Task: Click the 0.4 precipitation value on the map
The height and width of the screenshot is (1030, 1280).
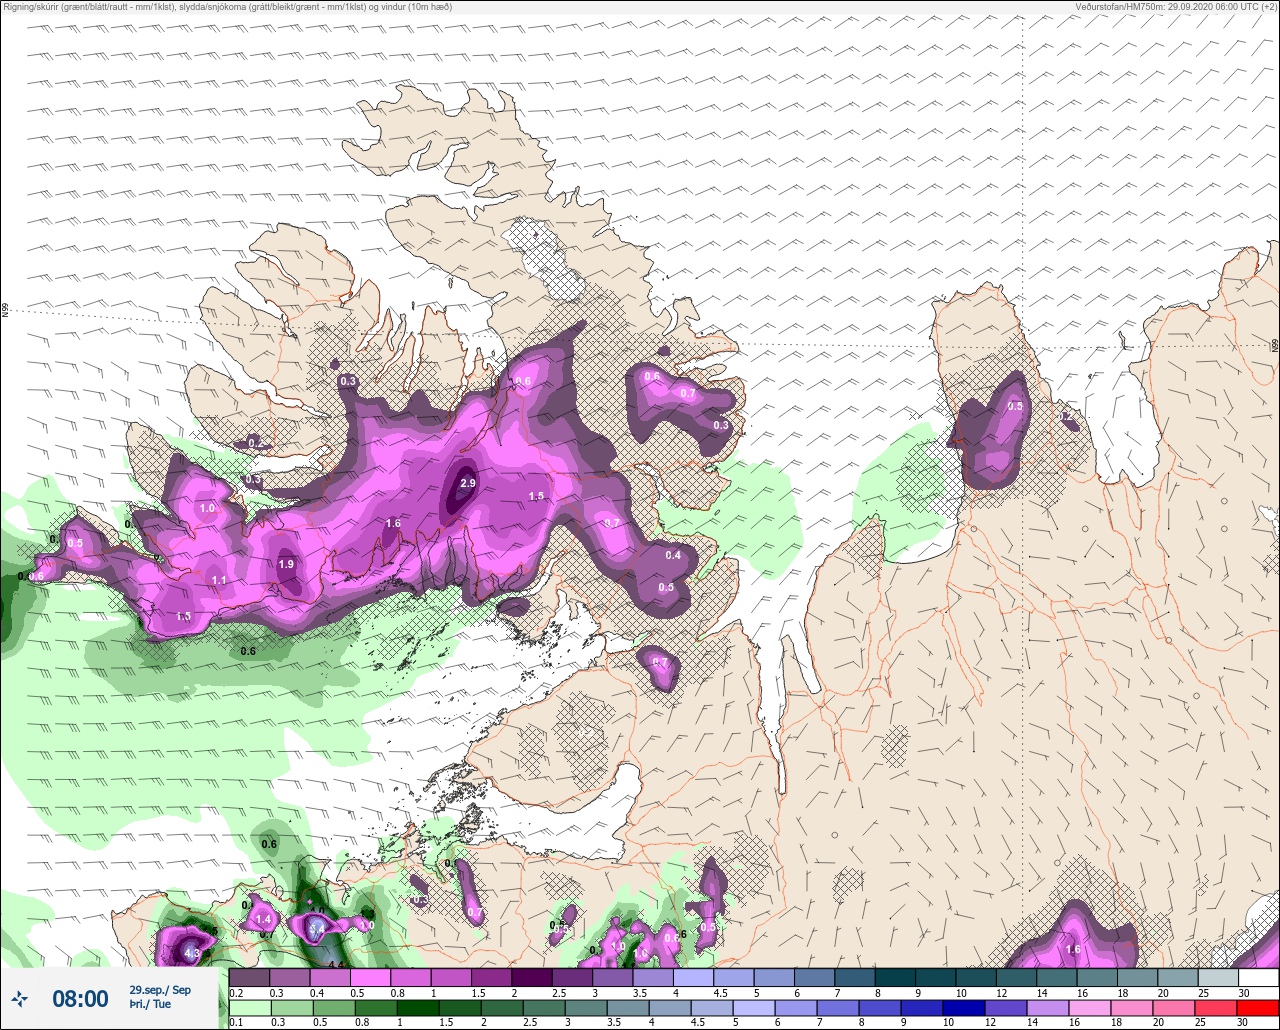Action: tap(673, 556)
